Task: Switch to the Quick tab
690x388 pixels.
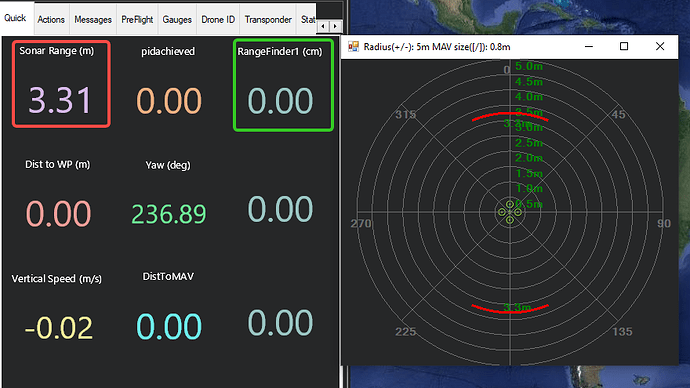Action: point(15,18)
